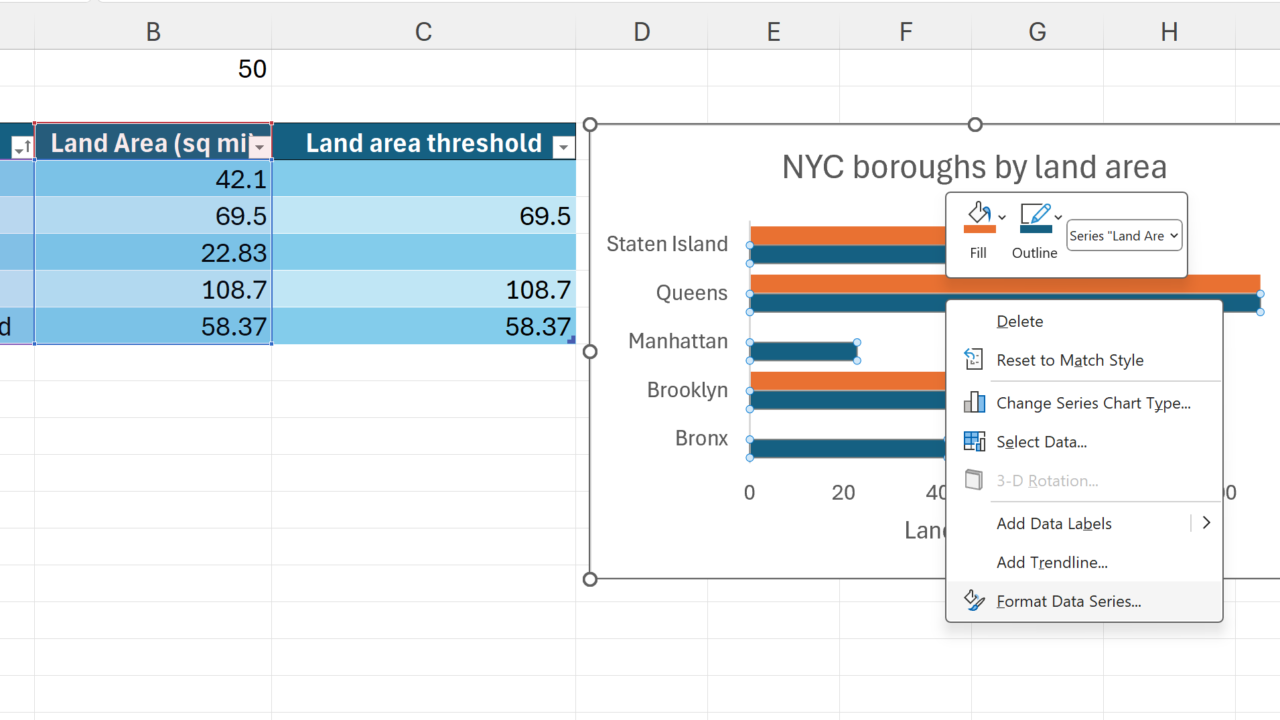Image resolution: width=1280 pixels, height=720 pixels.
Task: Open the Outline color dropdown arrow
Action: pos(1058,217)
